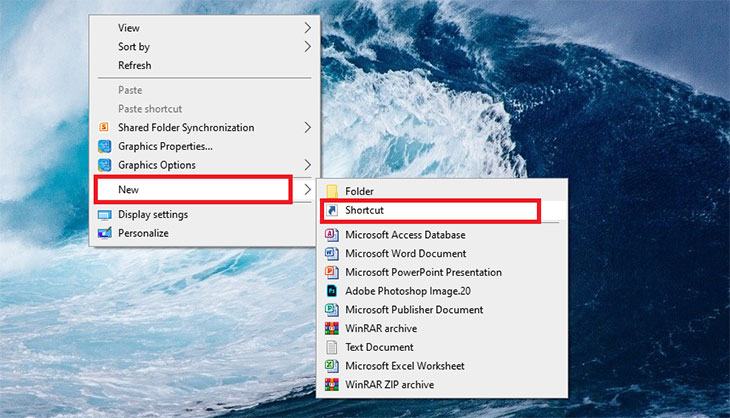Expand the Graphics Options submenu arrow
The height and width of the screenshot is (418, 730).
[x=308, y=165]
